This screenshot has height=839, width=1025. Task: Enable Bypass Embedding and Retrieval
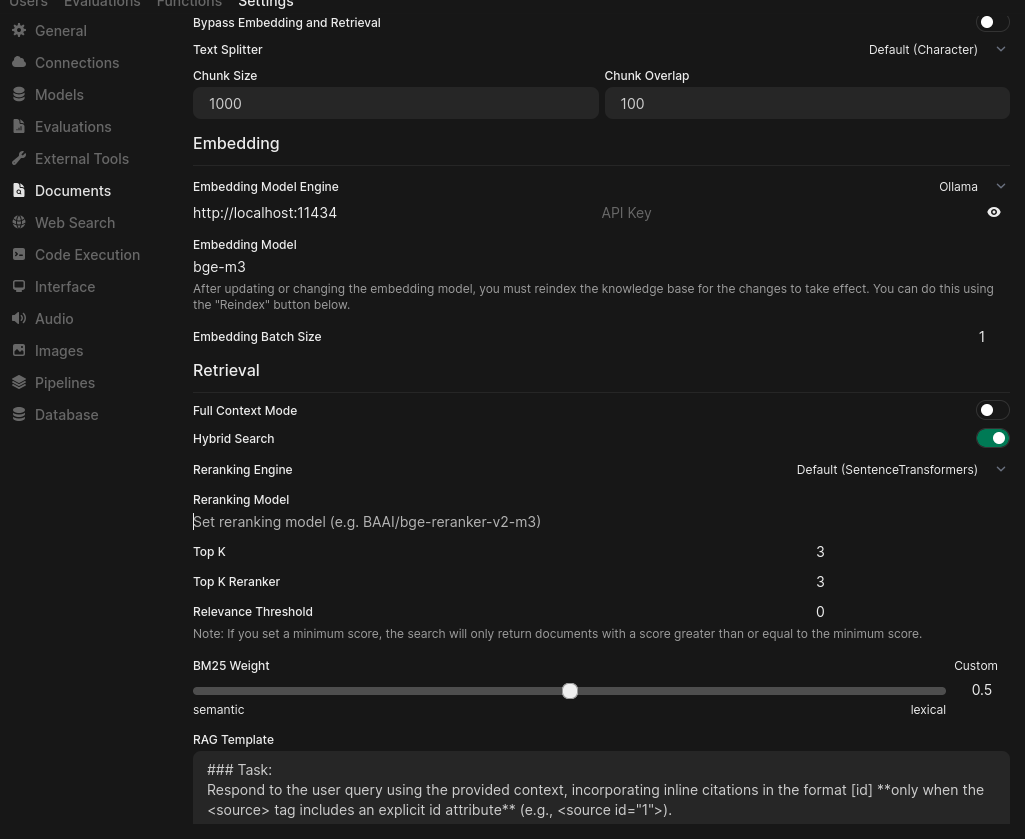(x=992, y=21)
